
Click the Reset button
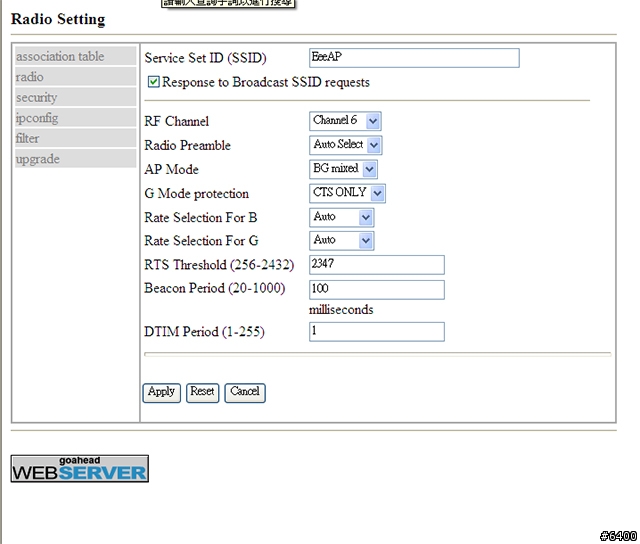pyautogui.click(x=202, y=393)
